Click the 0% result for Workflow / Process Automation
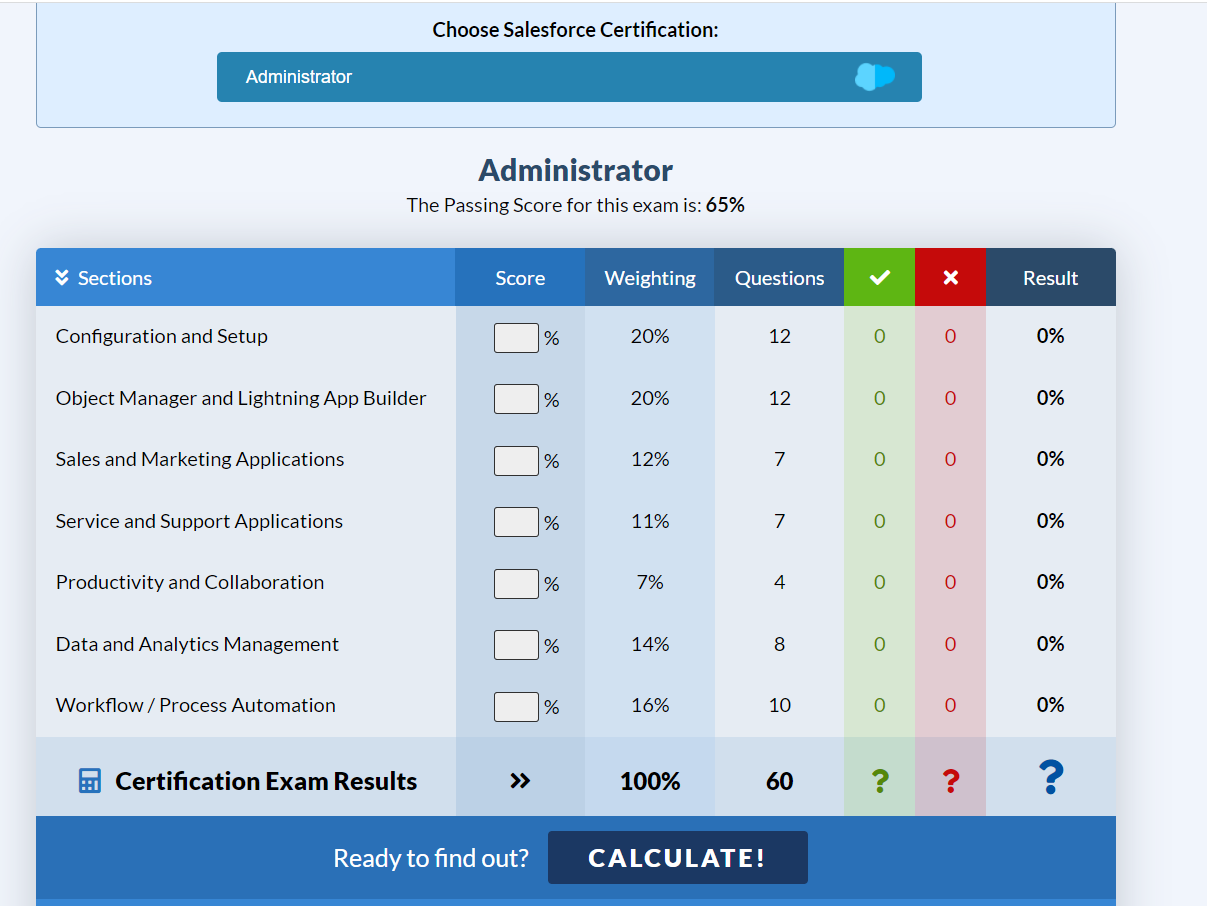This screenshot has width=1207, height=906. pyautogui.click(x=1051, y=705)
